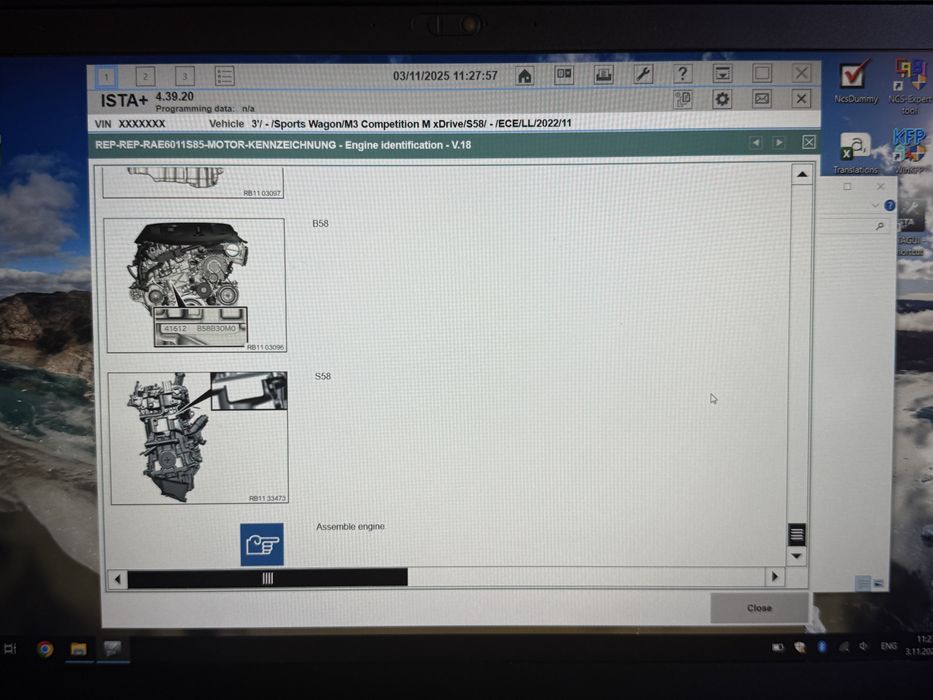This screenshot has height=700, width=933.
Task: Click the document copy icon beside gear
Action: [682, 99]
